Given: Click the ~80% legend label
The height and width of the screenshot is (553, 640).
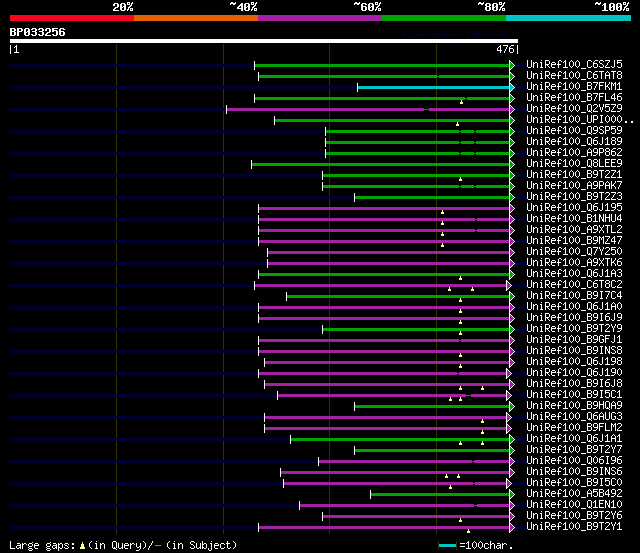Looking at the screenshot, I should [491, 7].
